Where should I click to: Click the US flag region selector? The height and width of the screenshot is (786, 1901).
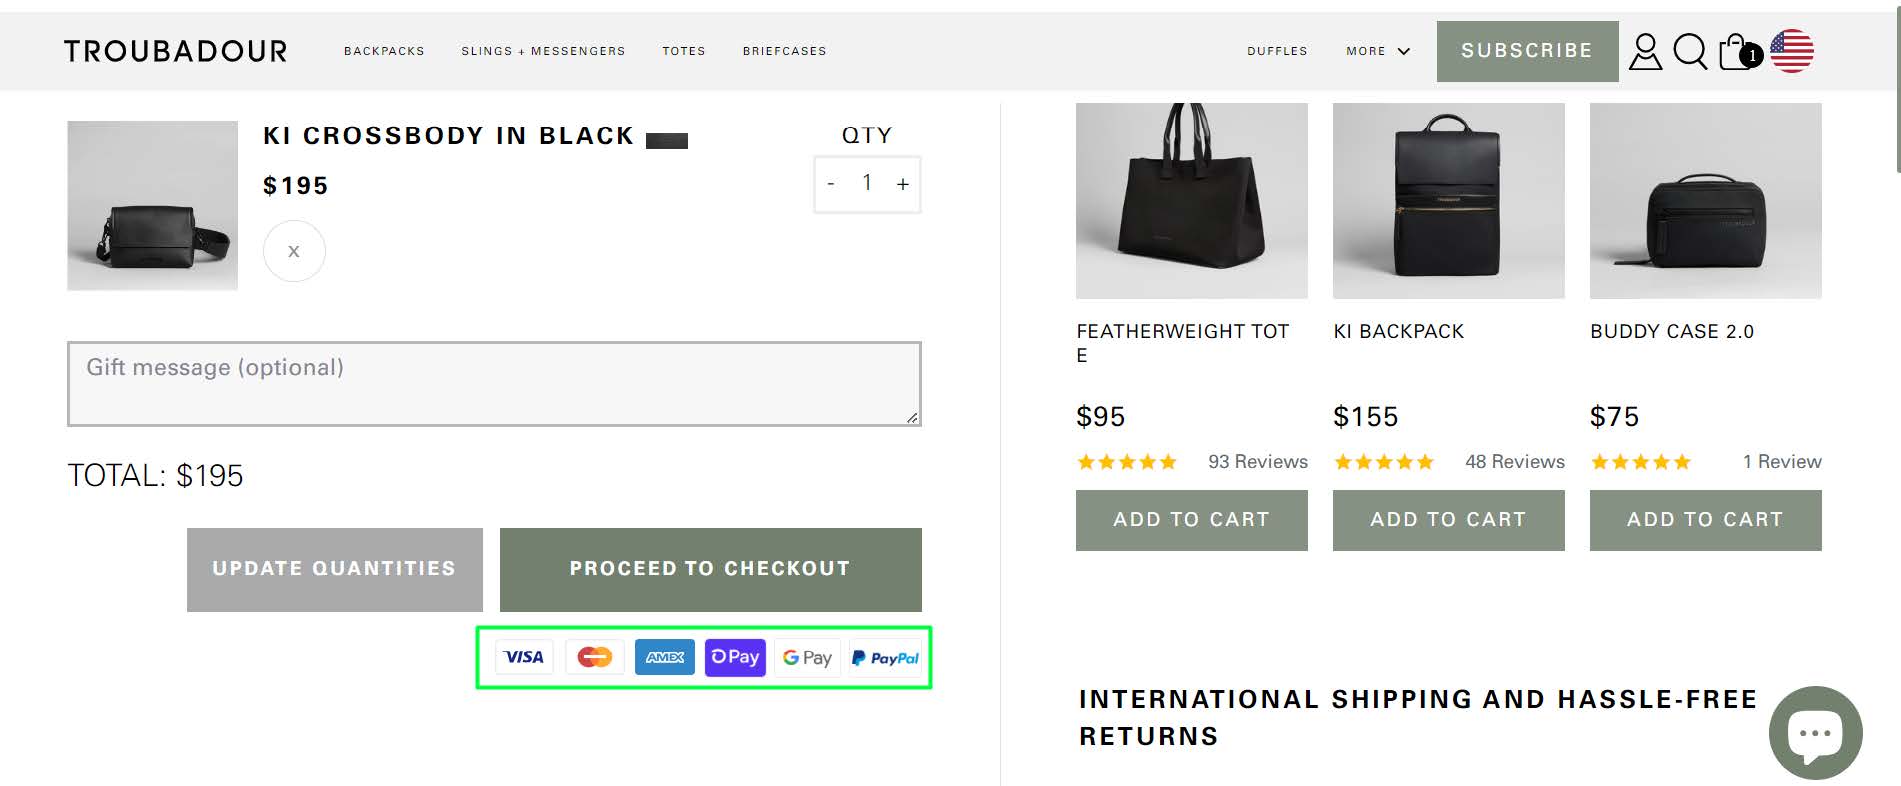[1792, 51]
